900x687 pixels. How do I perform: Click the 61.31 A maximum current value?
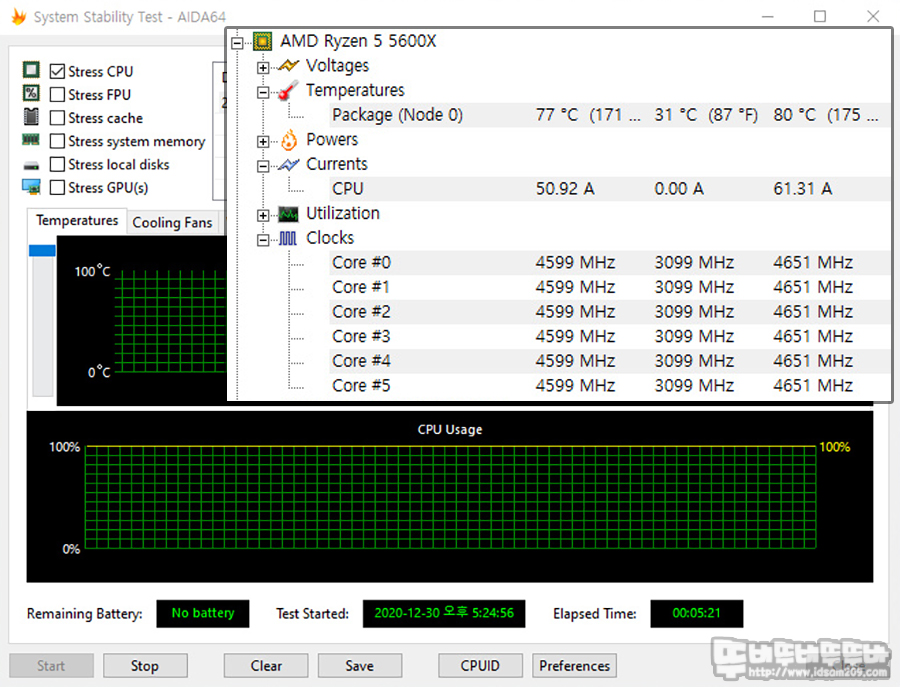pyautogui.click(x=802, y=189)
